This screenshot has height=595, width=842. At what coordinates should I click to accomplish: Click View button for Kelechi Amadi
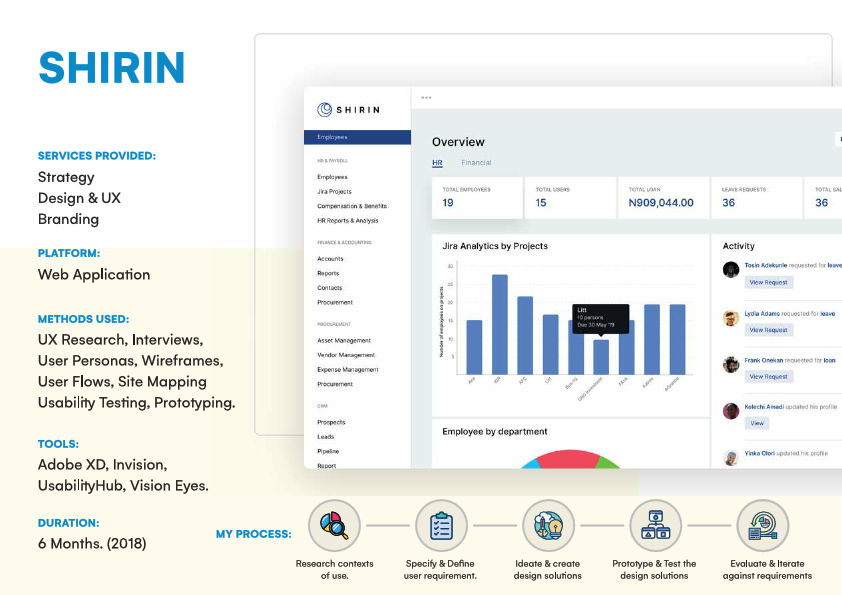(757, 423)
